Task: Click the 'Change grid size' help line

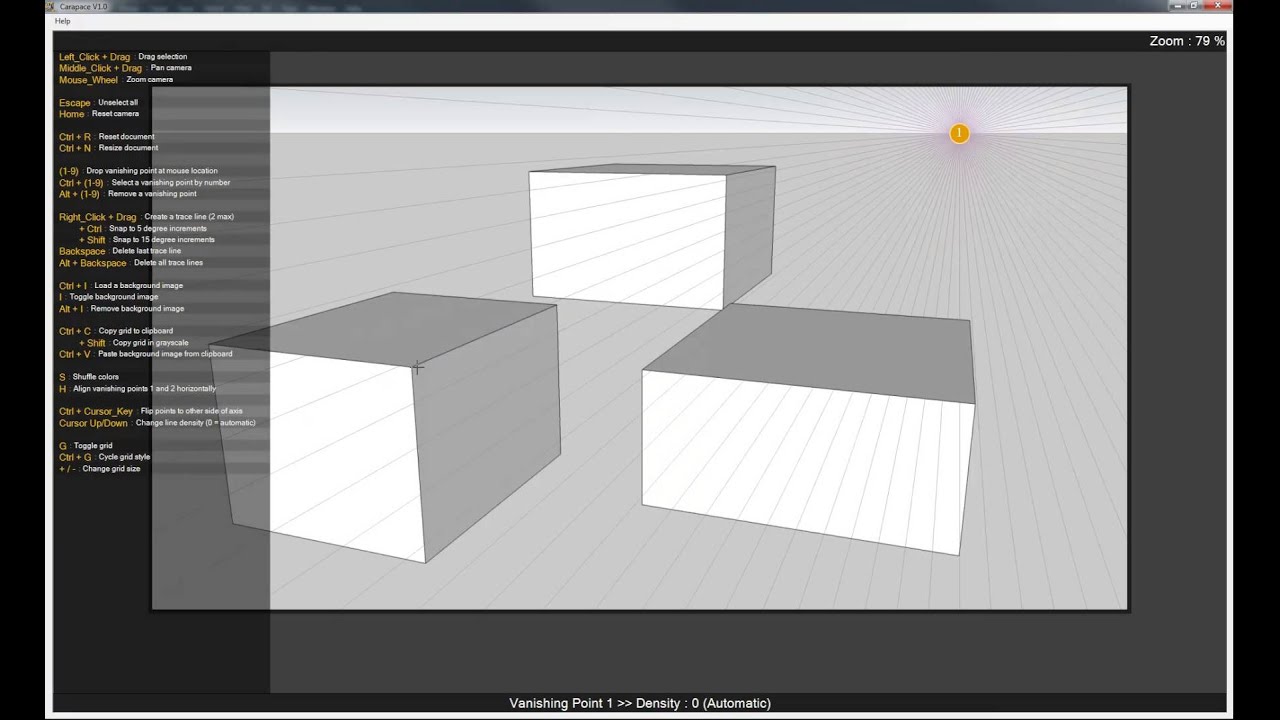Action: 111,469
